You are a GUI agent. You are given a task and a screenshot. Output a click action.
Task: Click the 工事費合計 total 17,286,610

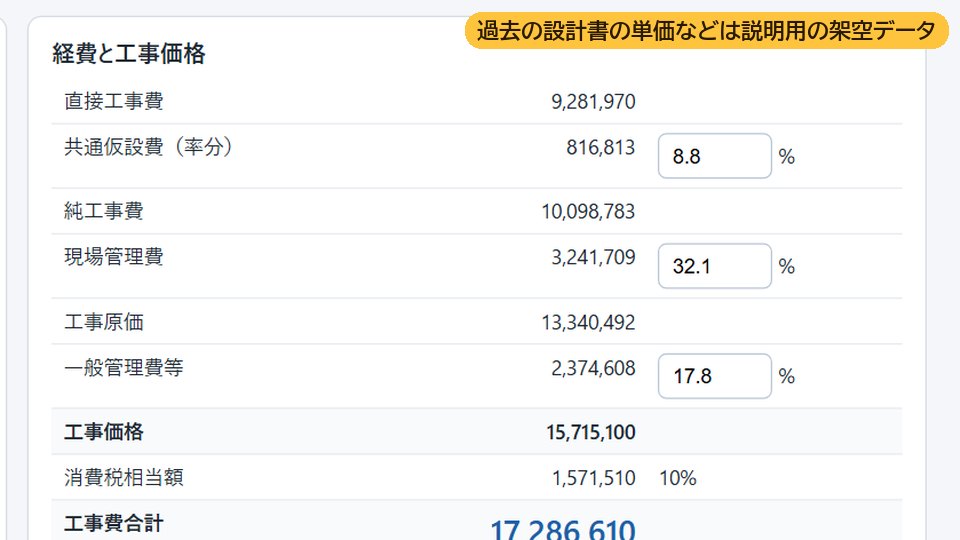(563, 530)
